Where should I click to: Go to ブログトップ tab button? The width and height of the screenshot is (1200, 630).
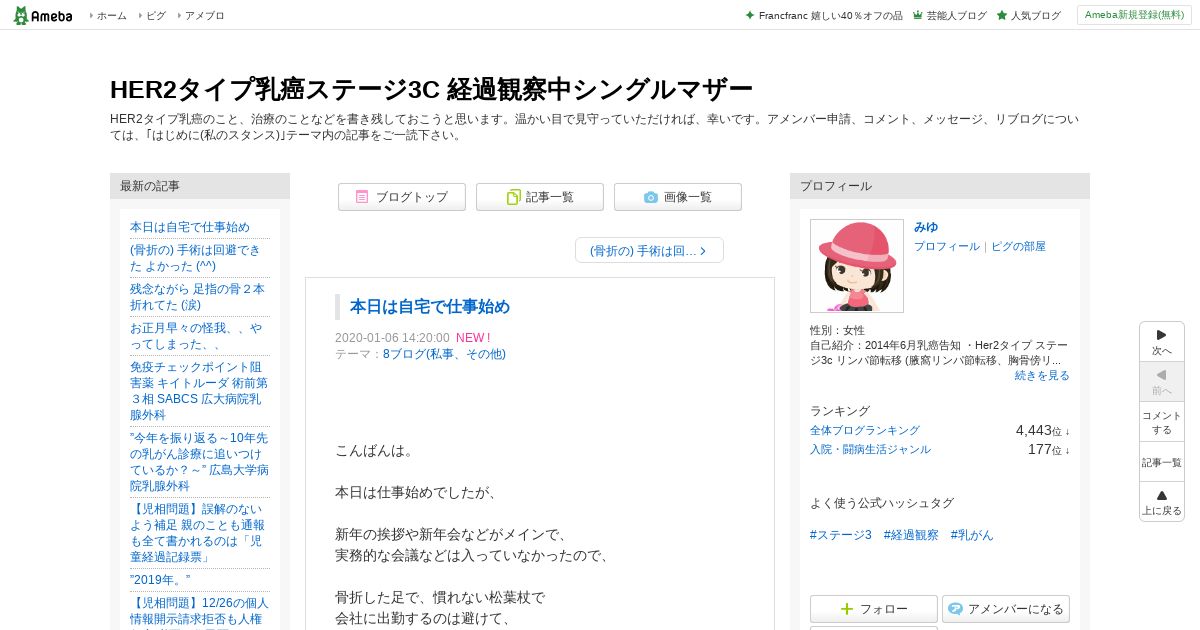tap(402, 197)
